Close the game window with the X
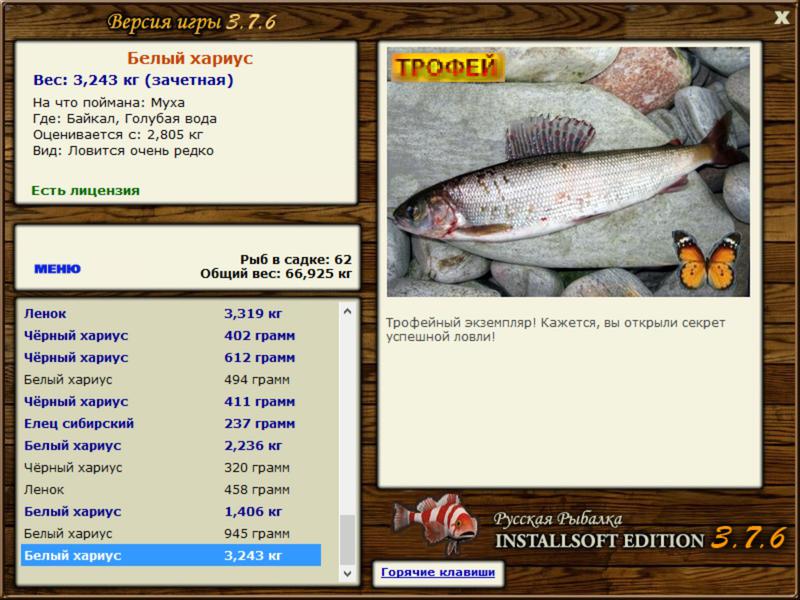 (781, 18)
